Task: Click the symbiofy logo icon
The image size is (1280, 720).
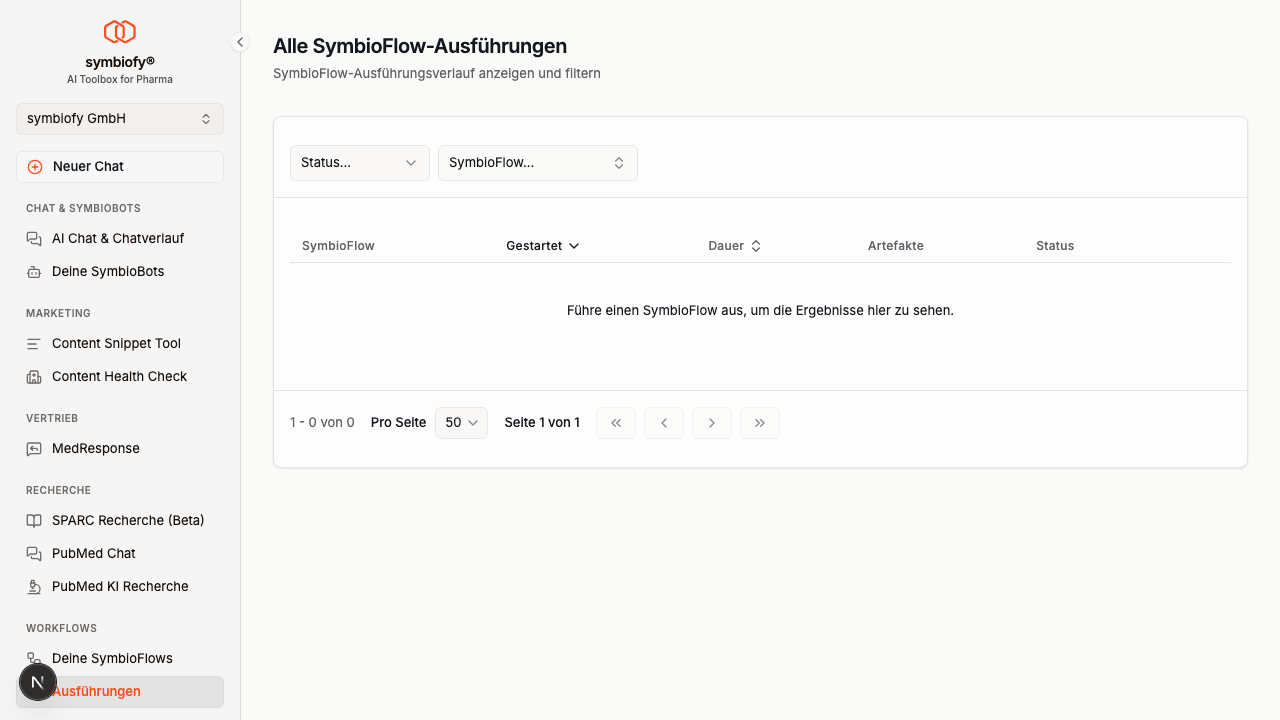Action: tap(120, 32)
